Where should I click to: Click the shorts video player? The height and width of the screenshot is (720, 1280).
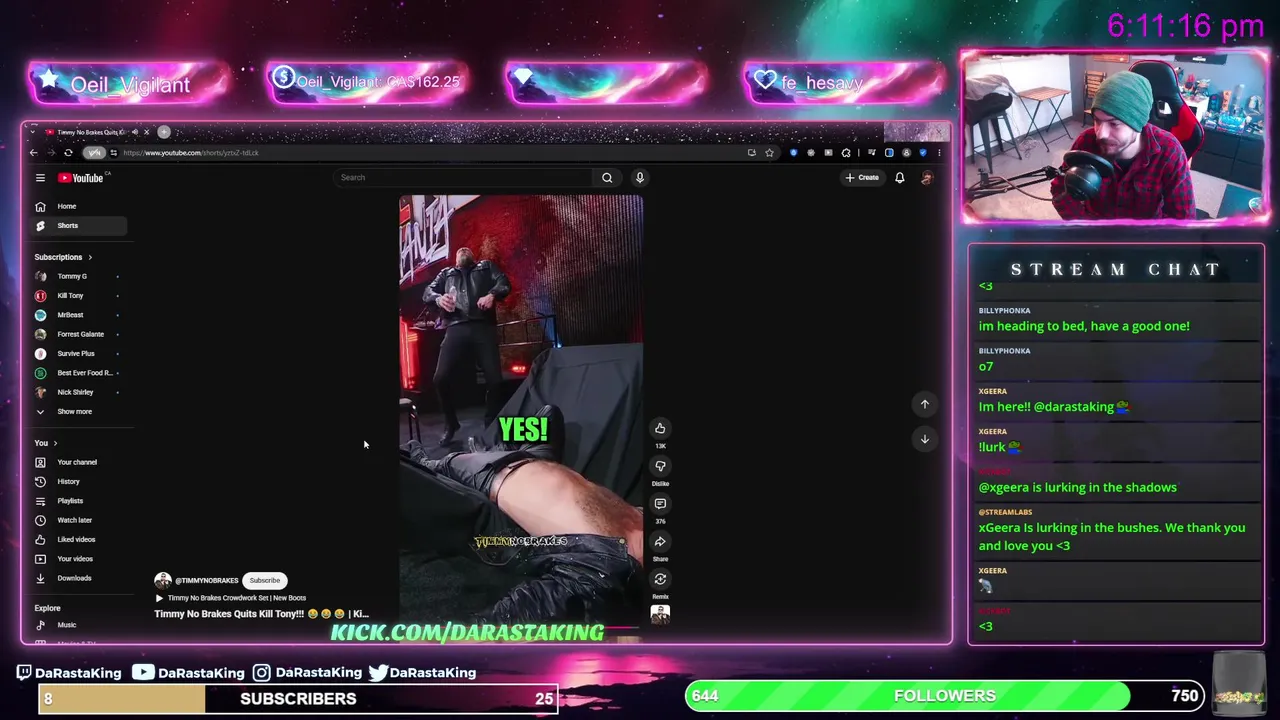pos(521,409)
